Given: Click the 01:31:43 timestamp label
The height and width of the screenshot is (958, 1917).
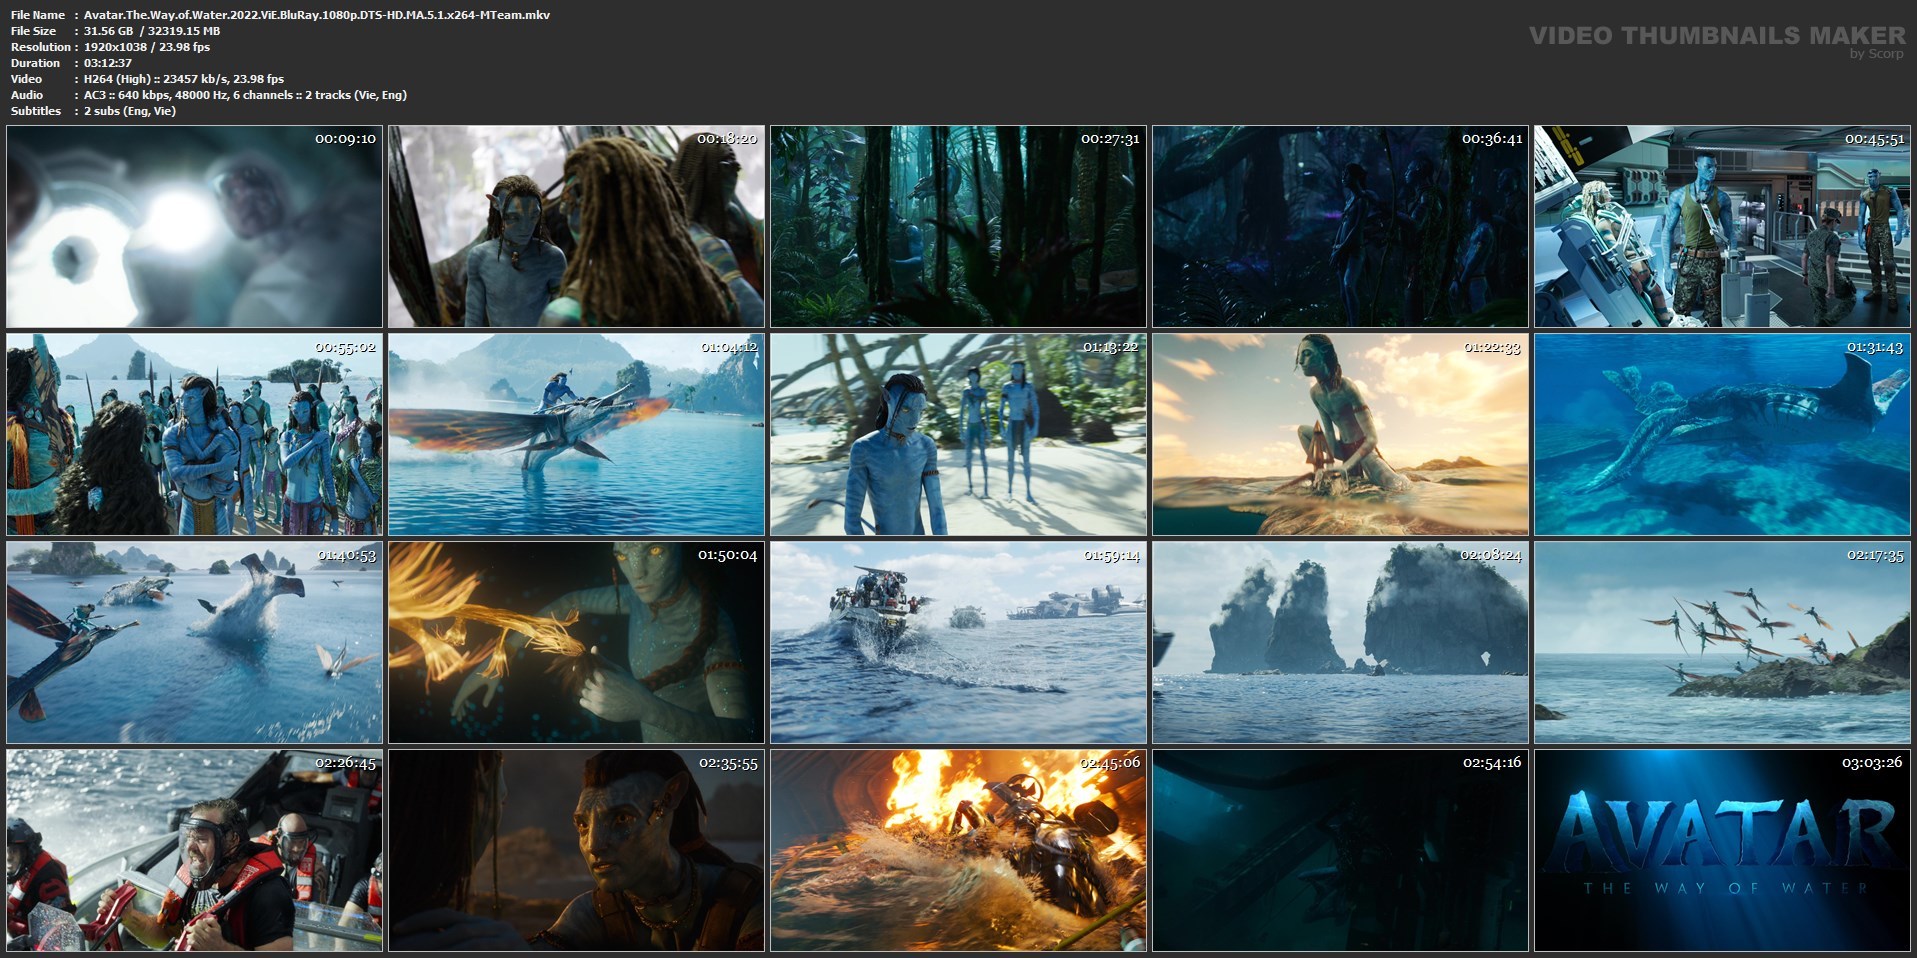Looking at the screenshot, I should 1873,347.
